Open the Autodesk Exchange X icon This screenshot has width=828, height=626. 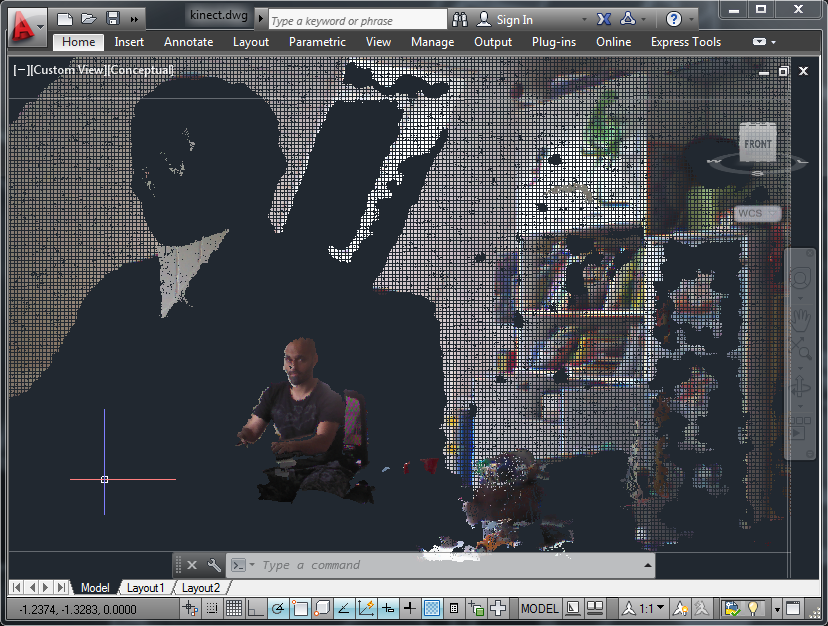604,19
